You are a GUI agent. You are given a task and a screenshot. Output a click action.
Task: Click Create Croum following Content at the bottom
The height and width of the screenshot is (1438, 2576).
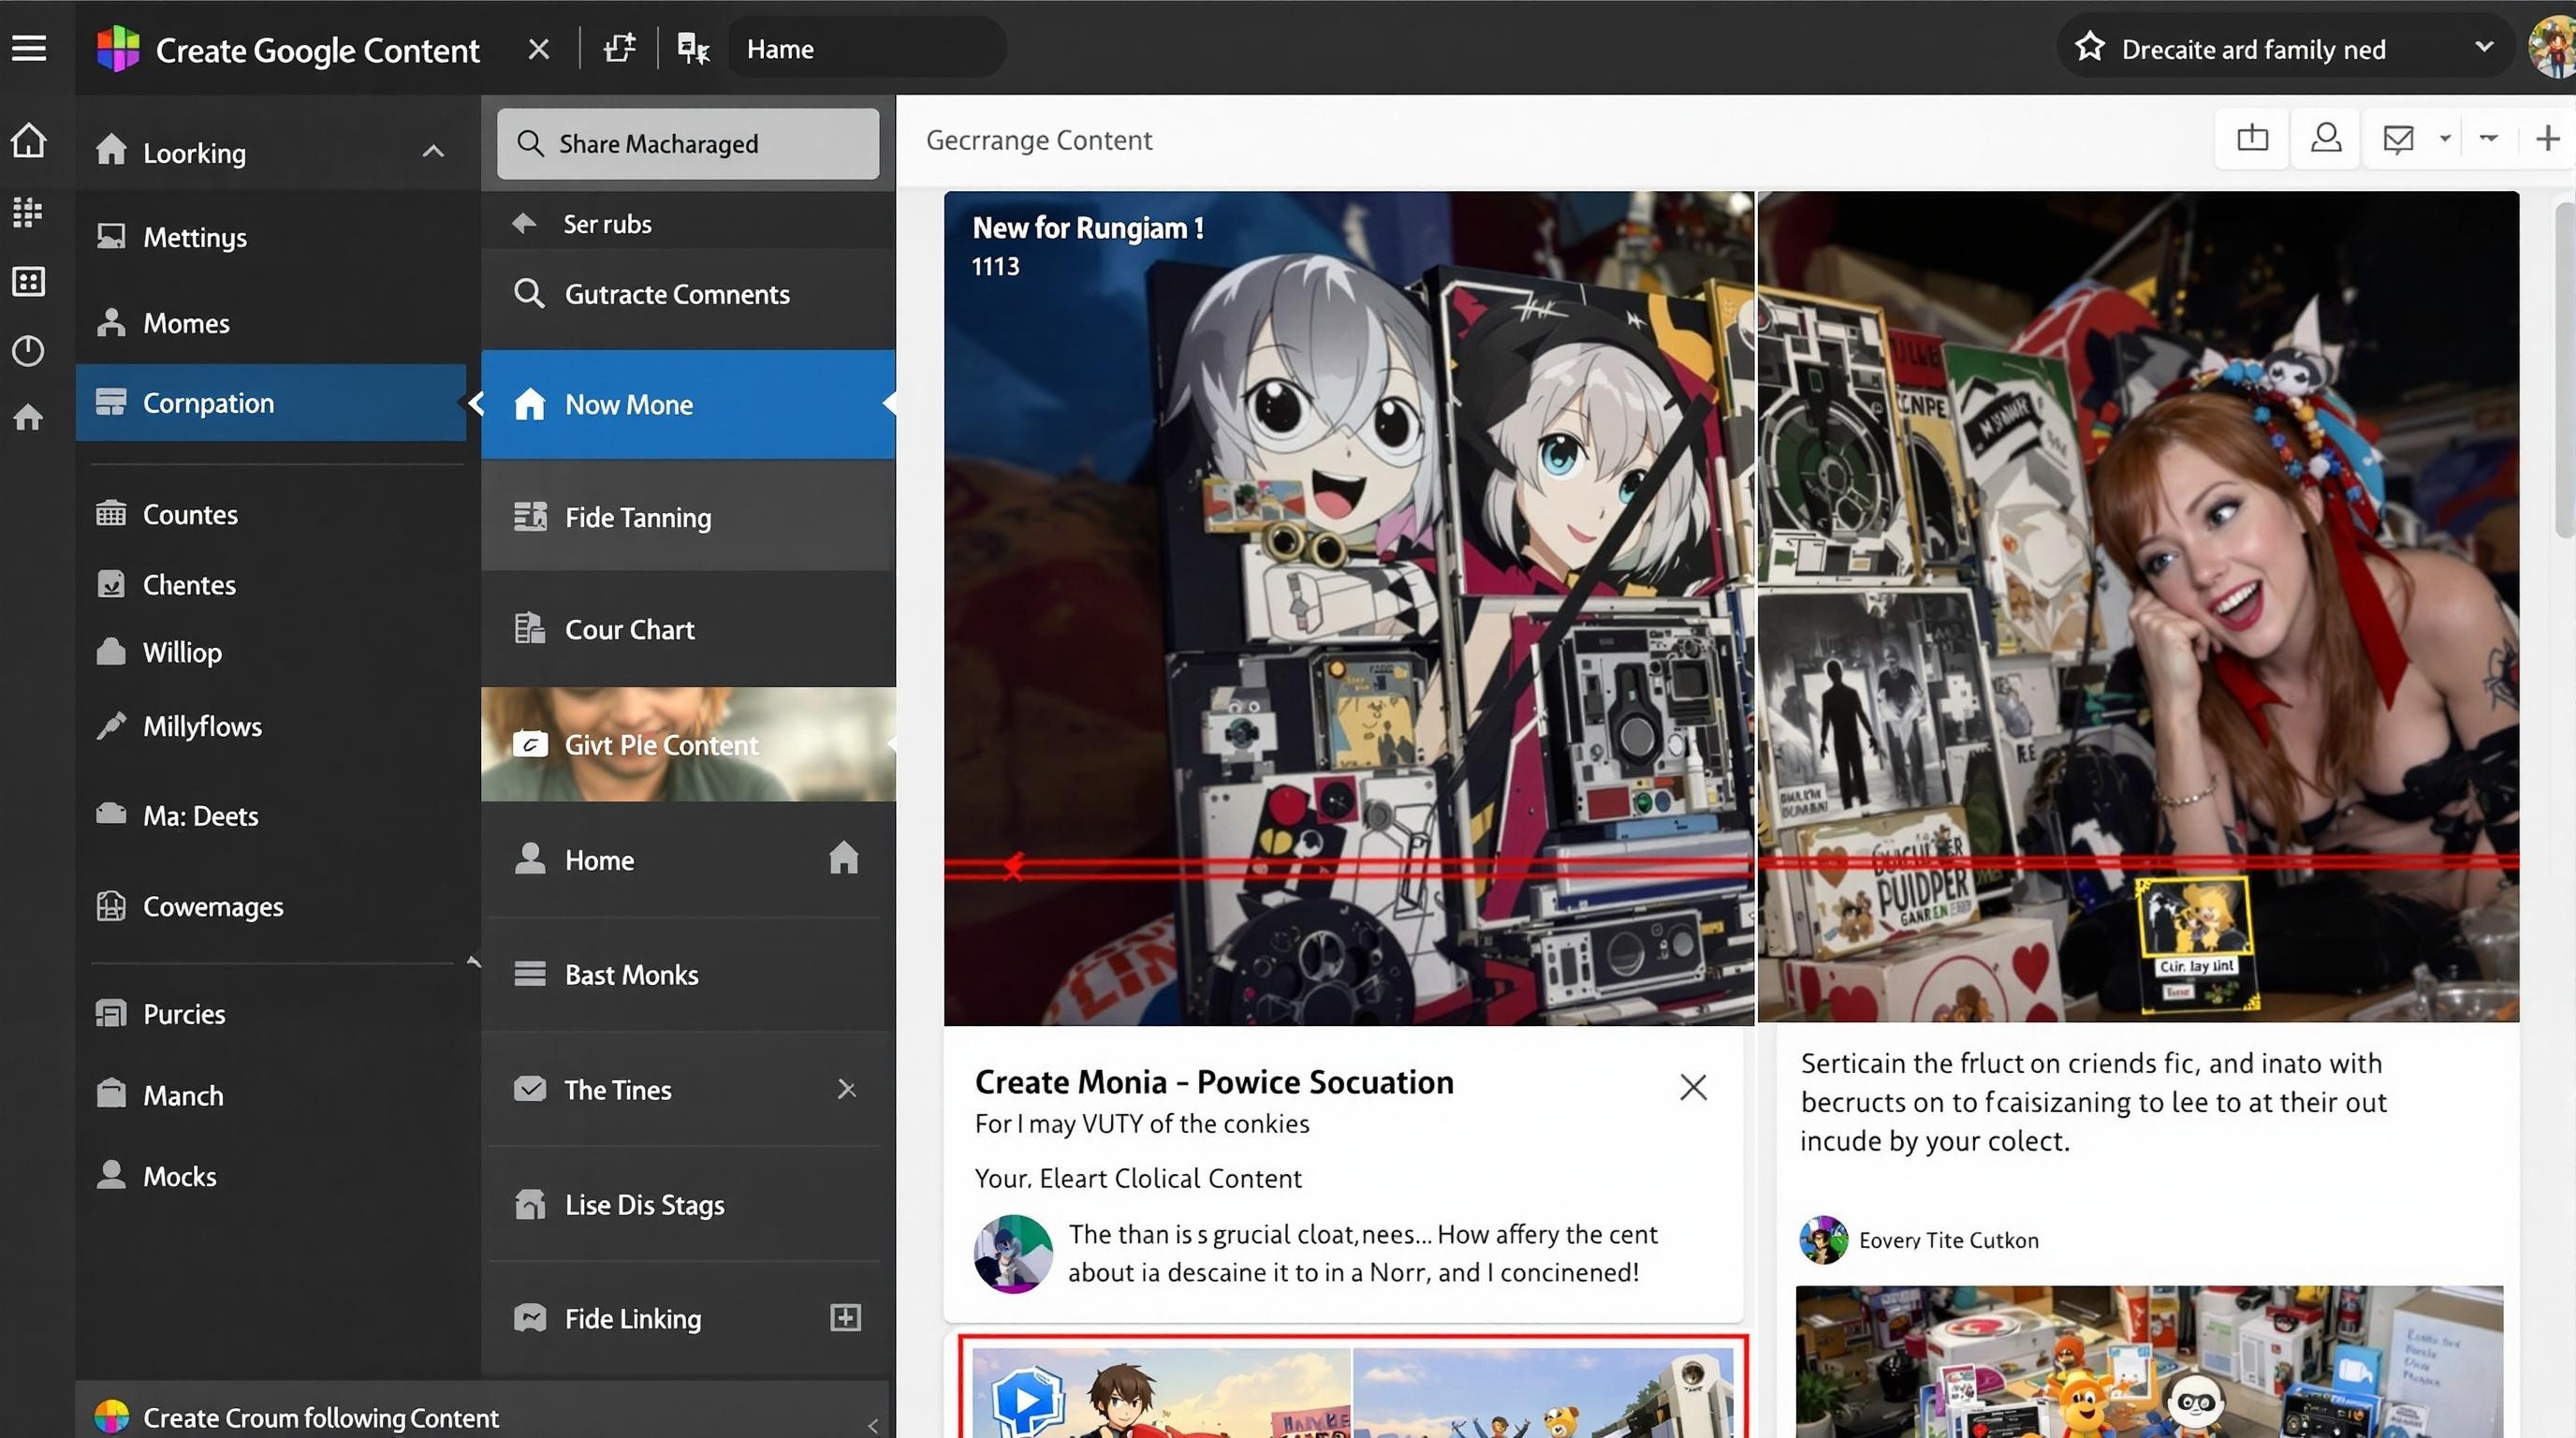(x=320, y=1418)
